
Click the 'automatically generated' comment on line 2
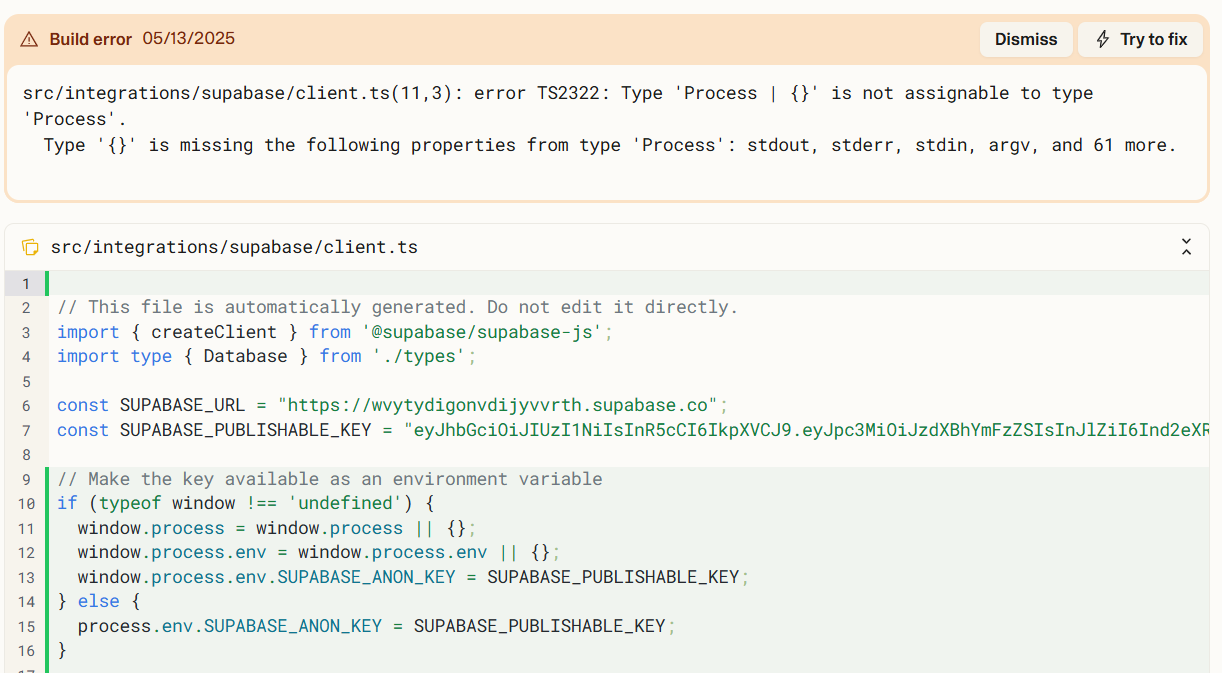tap(397, 307)
